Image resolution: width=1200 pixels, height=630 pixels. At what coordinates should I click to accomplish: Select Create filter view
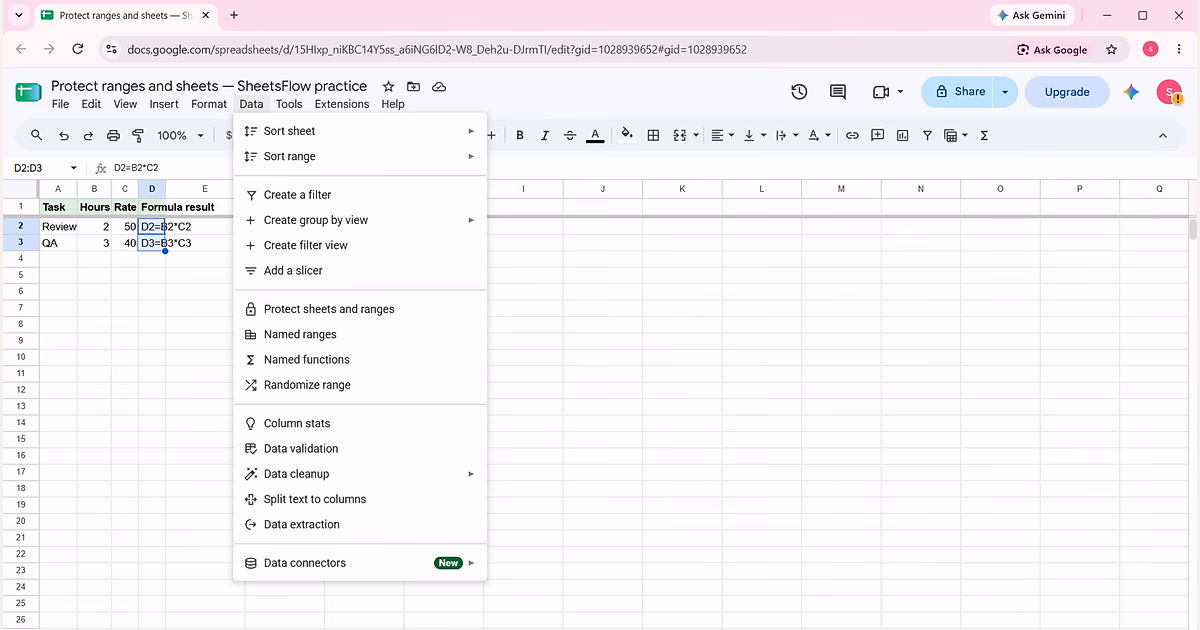pos(360,245)
